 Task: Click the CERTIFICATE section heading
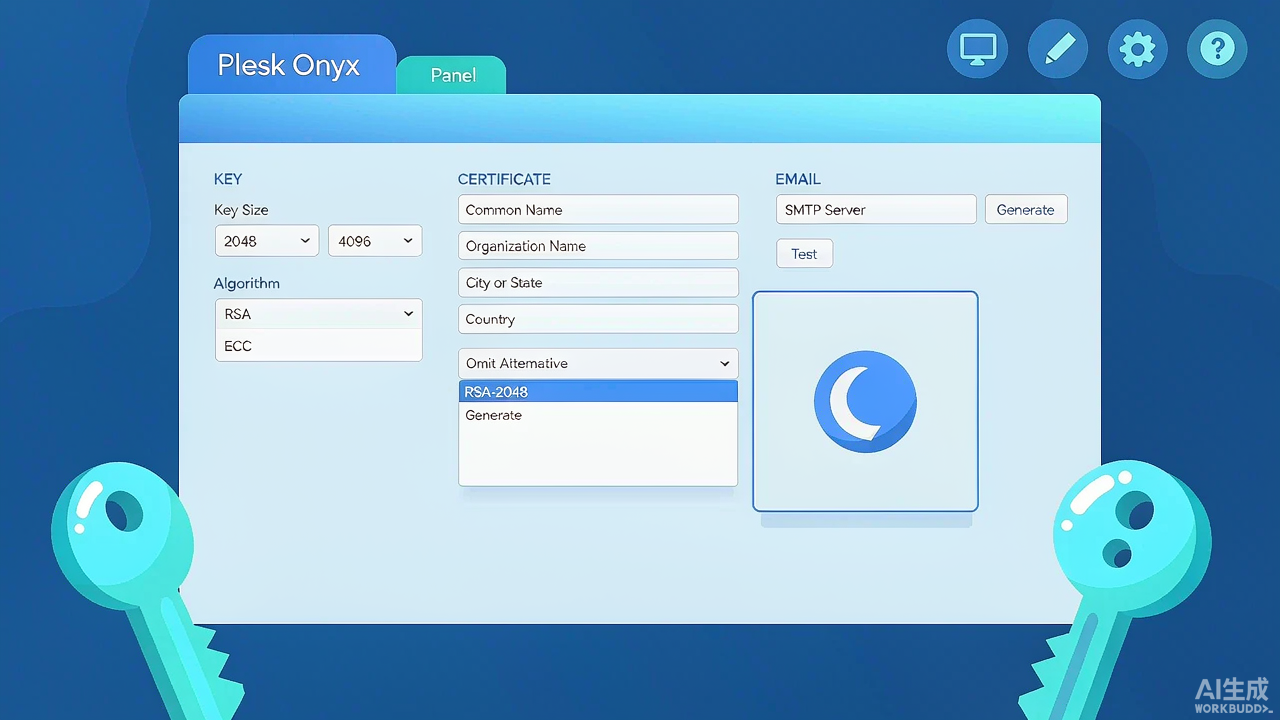pyautogui.click(x=504, y=179)
